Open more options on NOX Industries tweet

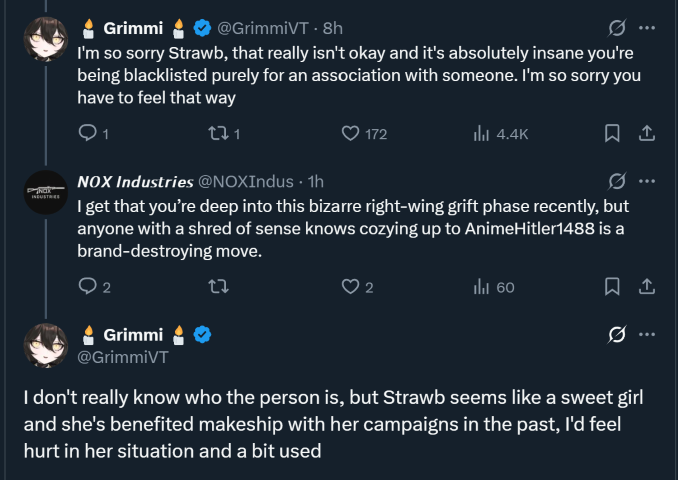(x=647, y=181)
